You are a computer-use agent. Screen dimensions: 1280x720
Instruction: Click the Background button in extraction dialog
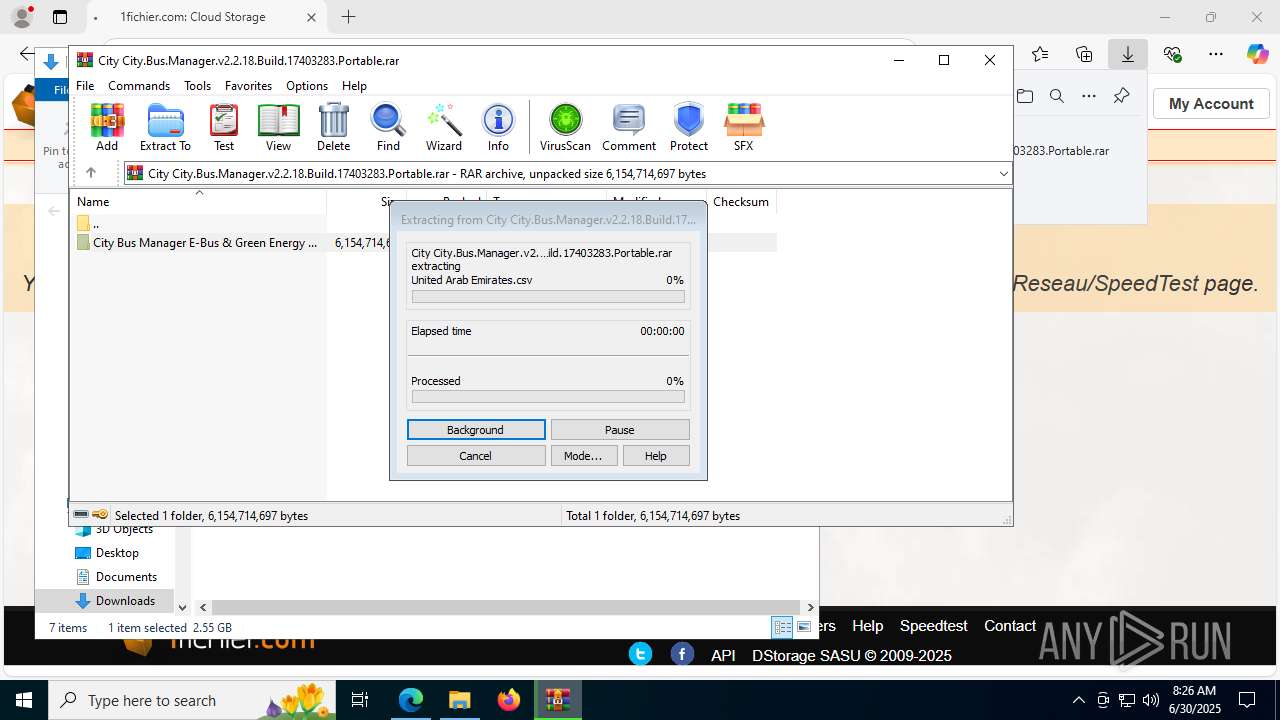tap(476, 430)
